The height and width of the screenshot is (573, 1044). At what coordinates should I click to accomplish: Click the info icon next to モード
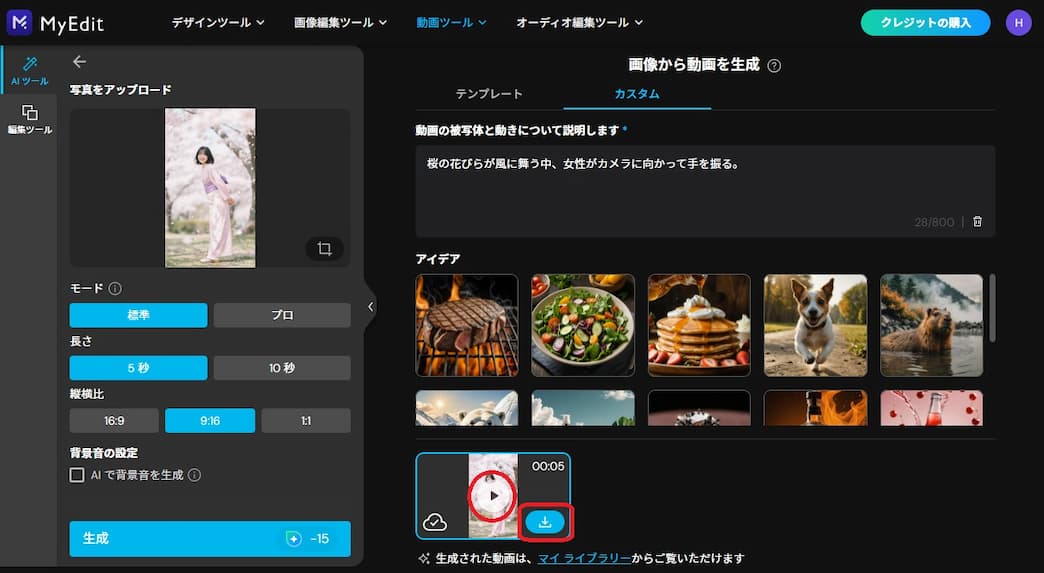[x=115, y=289]
